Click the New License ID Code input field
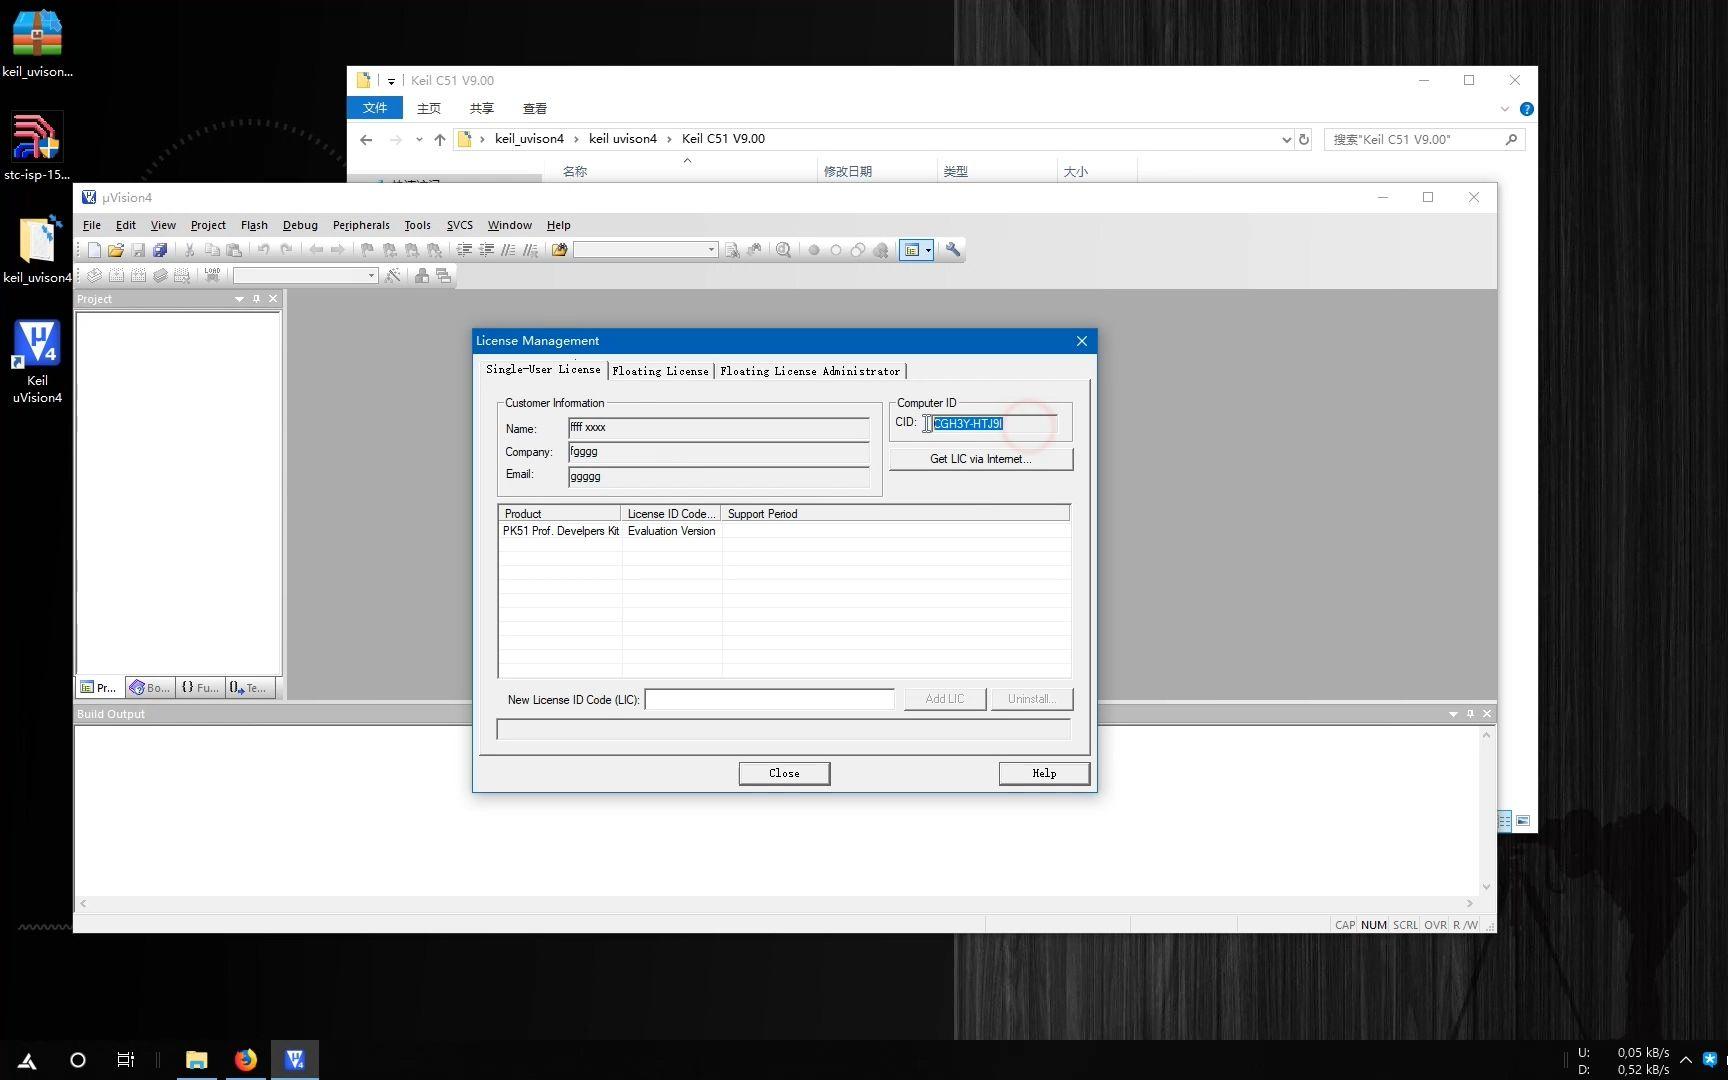This screenshot has height=1080, width=1728. (x=770, y=699)
